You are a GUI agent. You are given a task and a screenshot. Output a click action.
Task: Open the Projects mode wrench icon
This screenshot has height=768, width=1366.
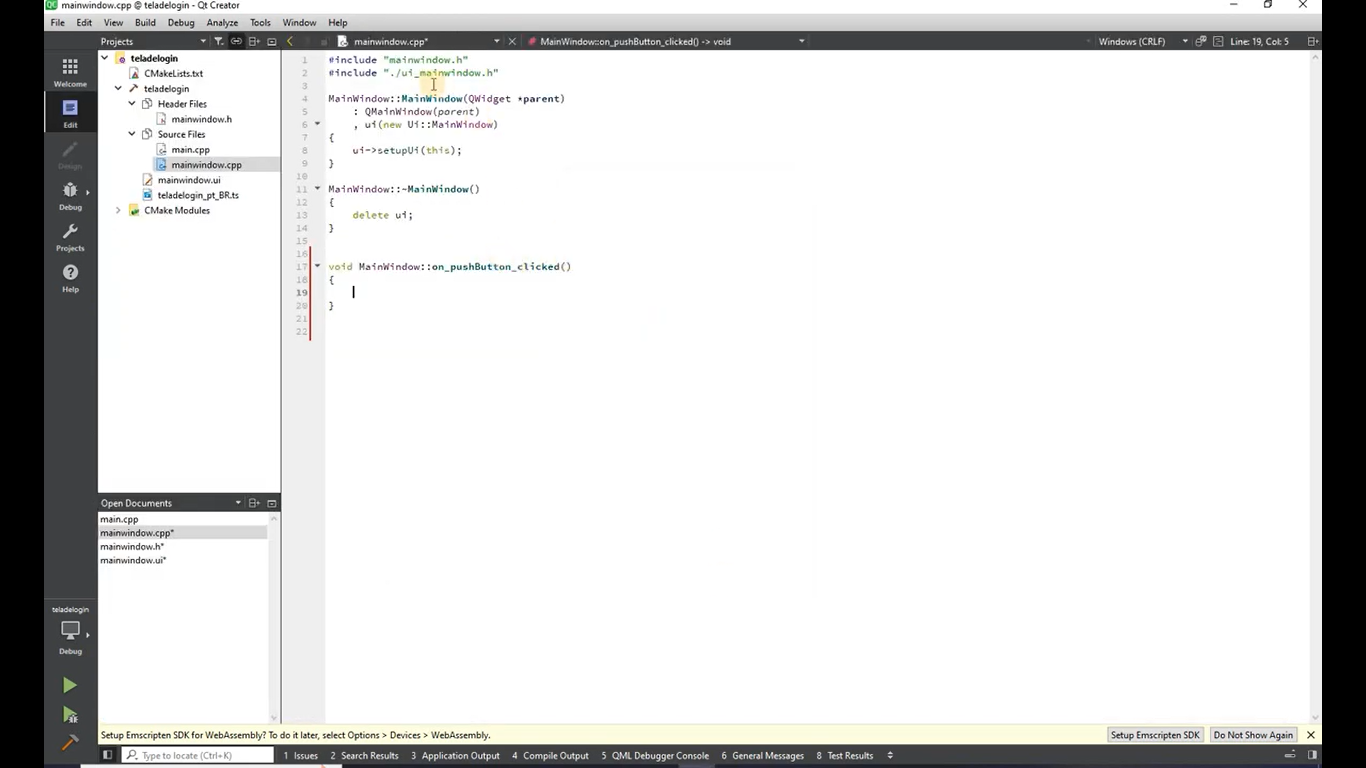70,236
